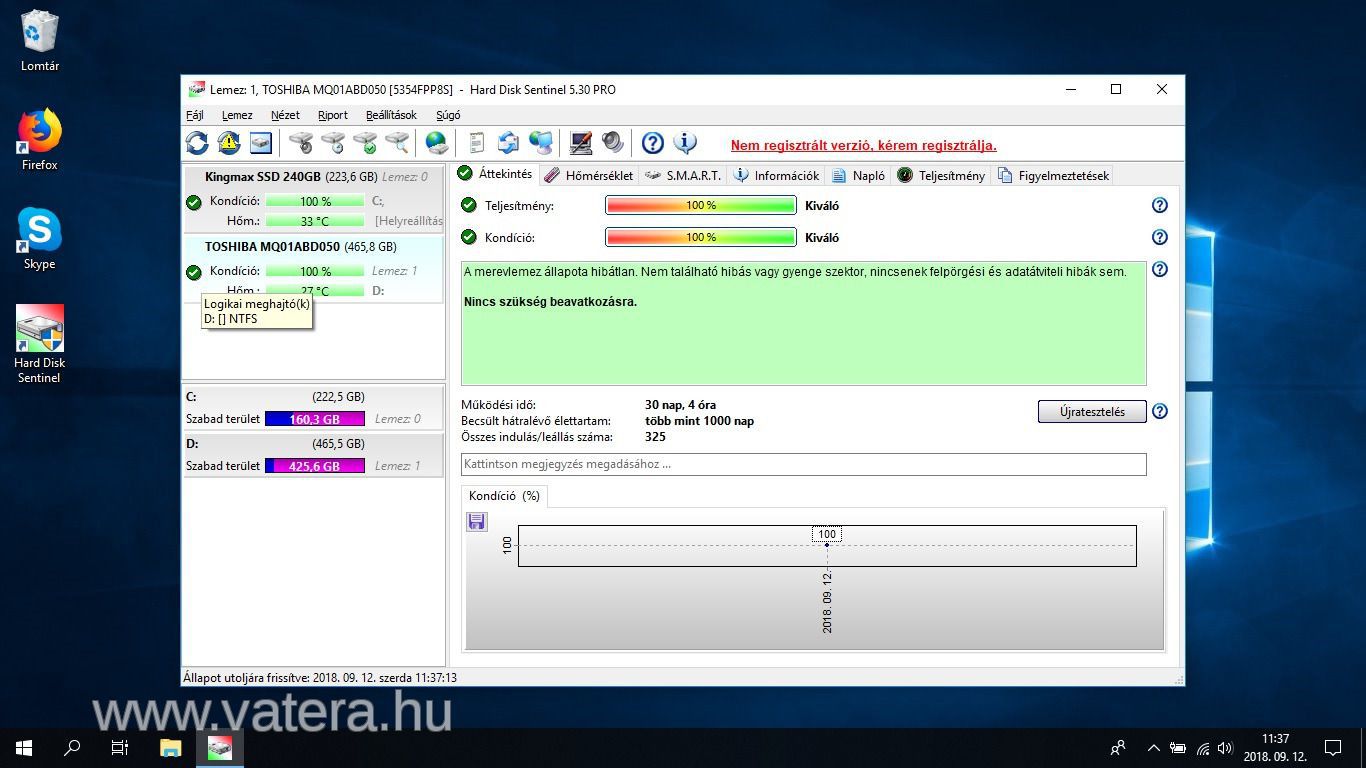Open File Explorer from the taskbar
1366x768 pixels.
point(171,747)
